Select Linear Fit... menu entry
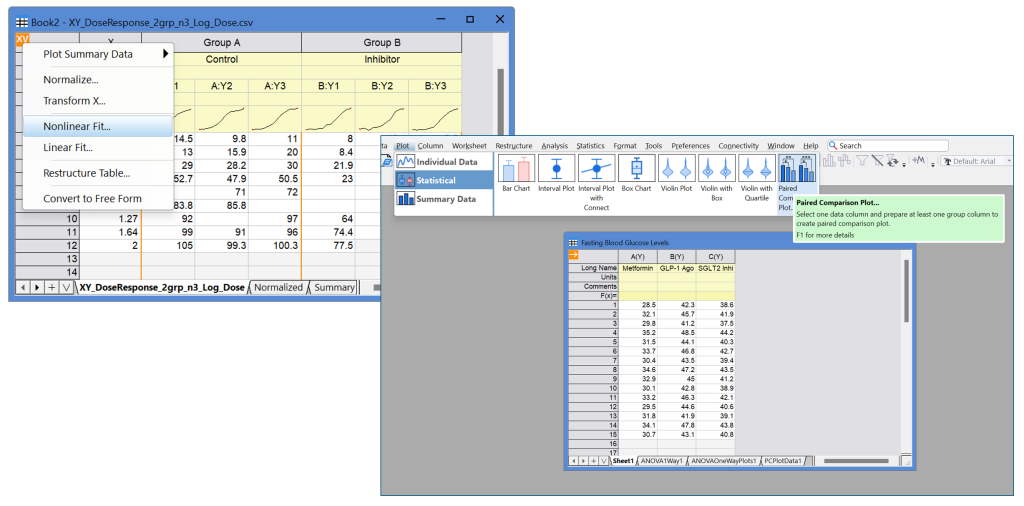This screenshot has width=1024, height=506. pos(98,148)
